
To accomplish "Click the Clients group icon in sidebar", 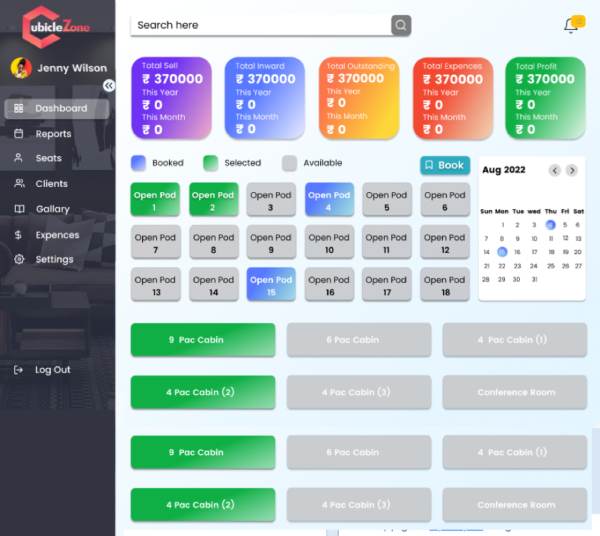I will tap(18, 184).
